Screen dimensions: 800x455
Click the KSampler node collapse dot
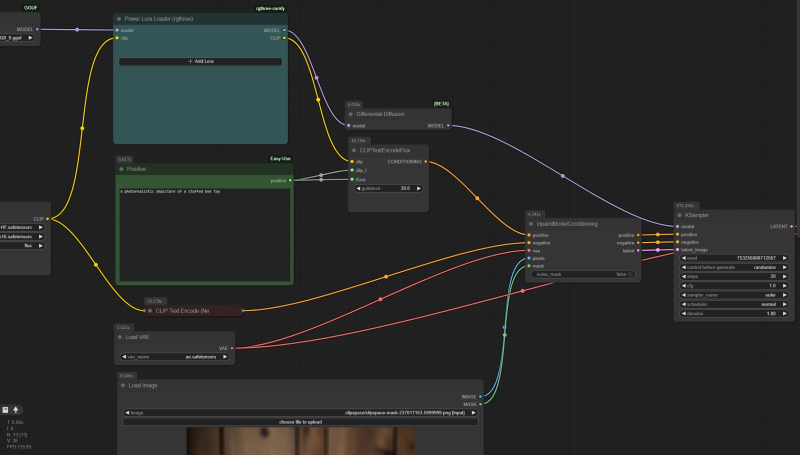681,213
